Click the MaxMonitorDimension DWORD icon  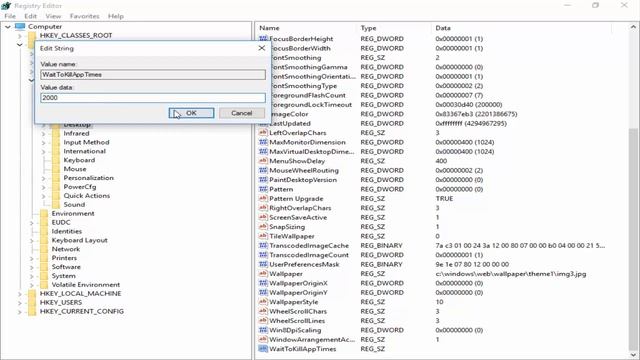click(x=263, y=142)
